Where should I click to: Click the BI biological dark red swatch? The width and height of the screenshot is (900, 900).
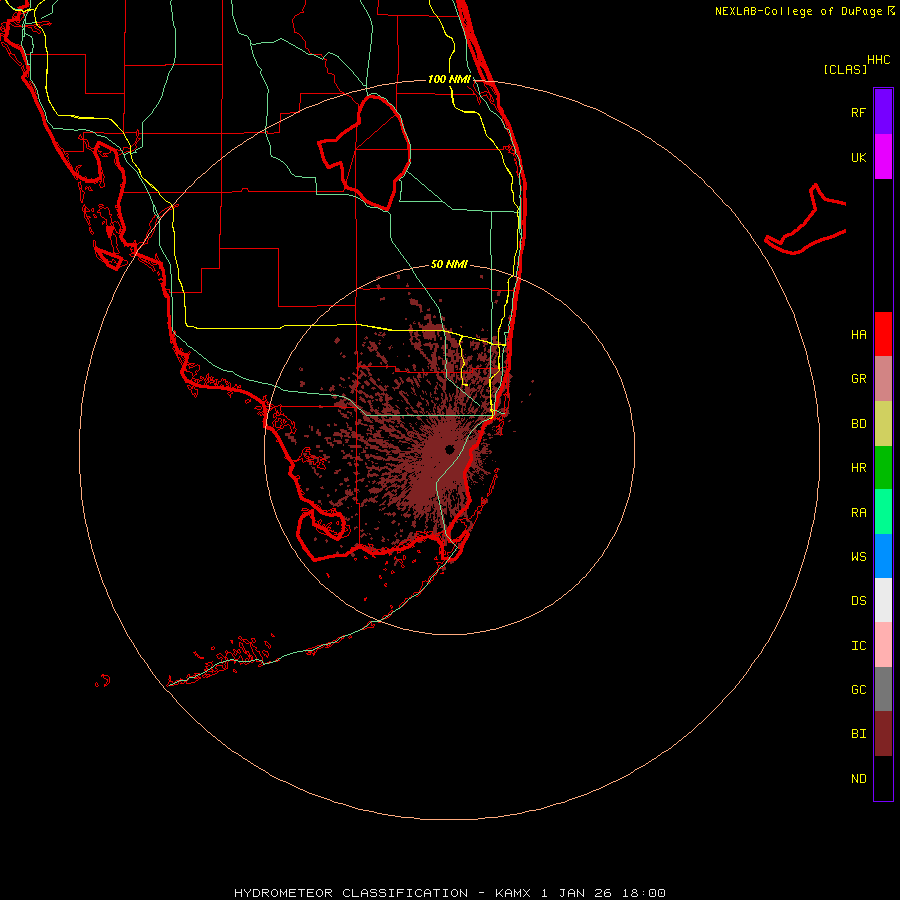pos(883,734)
